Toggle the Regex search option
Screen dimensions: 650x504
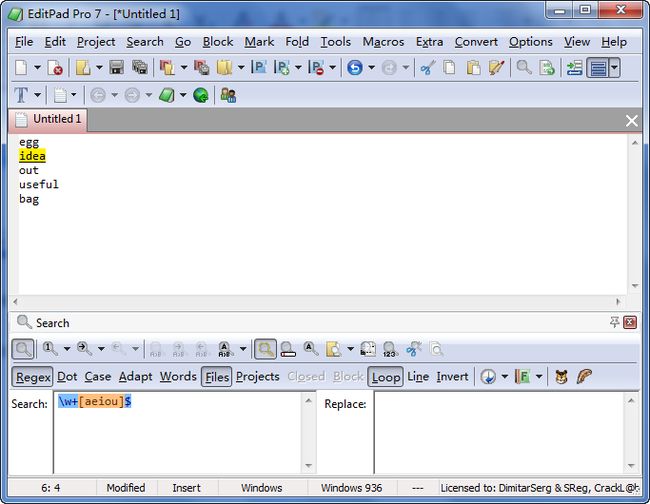(x=32, y=377)
